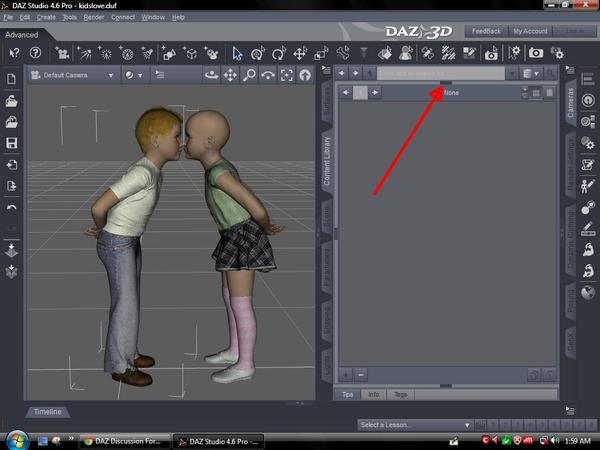Viewport: 600px width, 450px height.
Task: Click the viewport orbit/rotate view icon
Action: [212, 75]
